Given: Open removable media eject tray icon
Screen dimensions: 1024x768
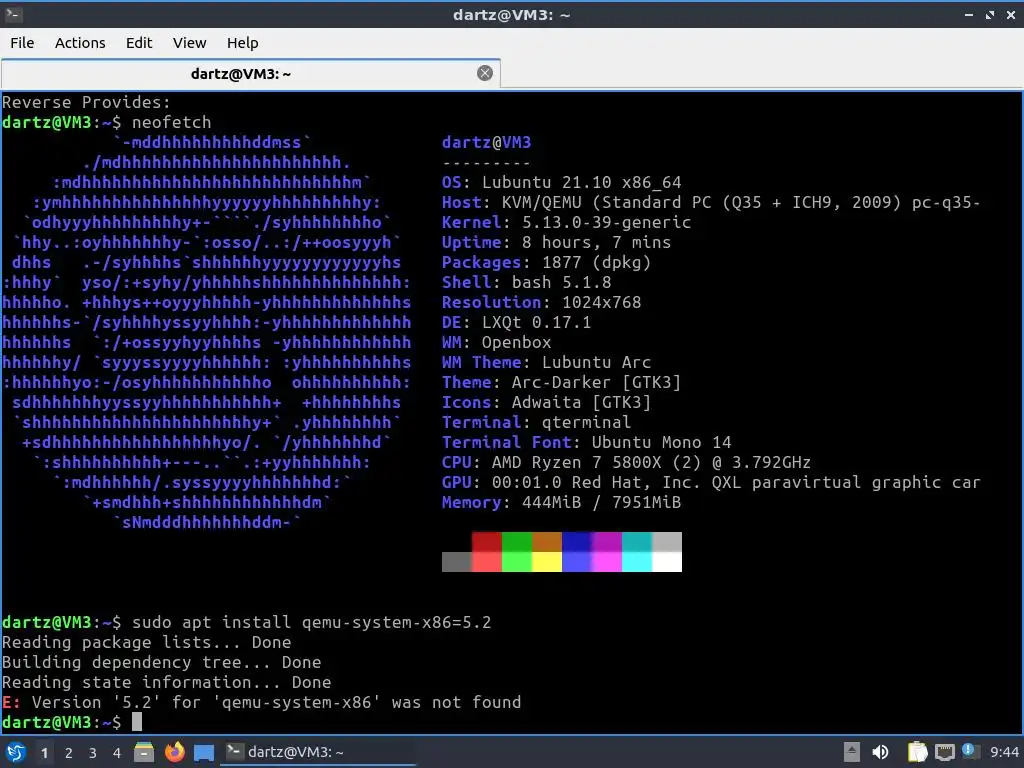Looking at the screenshot, I should 852,752.
